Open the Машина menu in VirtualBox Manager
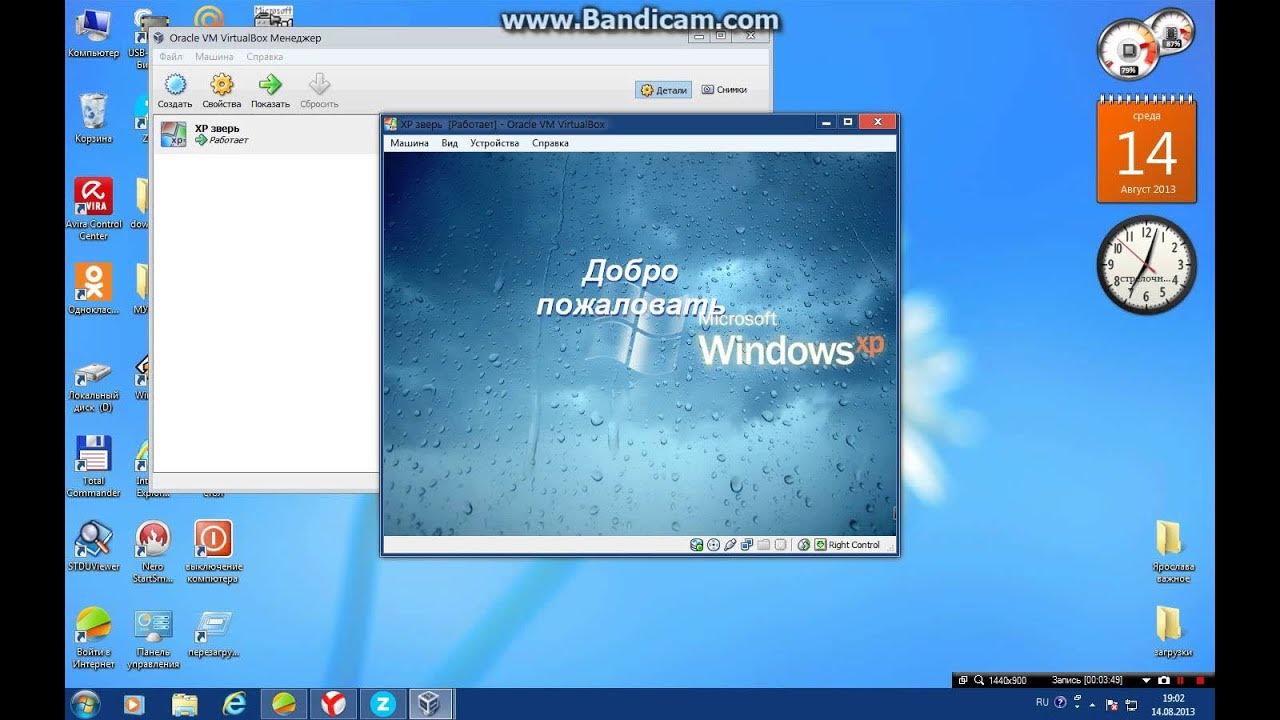The width and height of the screenshot is (1280, 720). [x=214, y=57]
